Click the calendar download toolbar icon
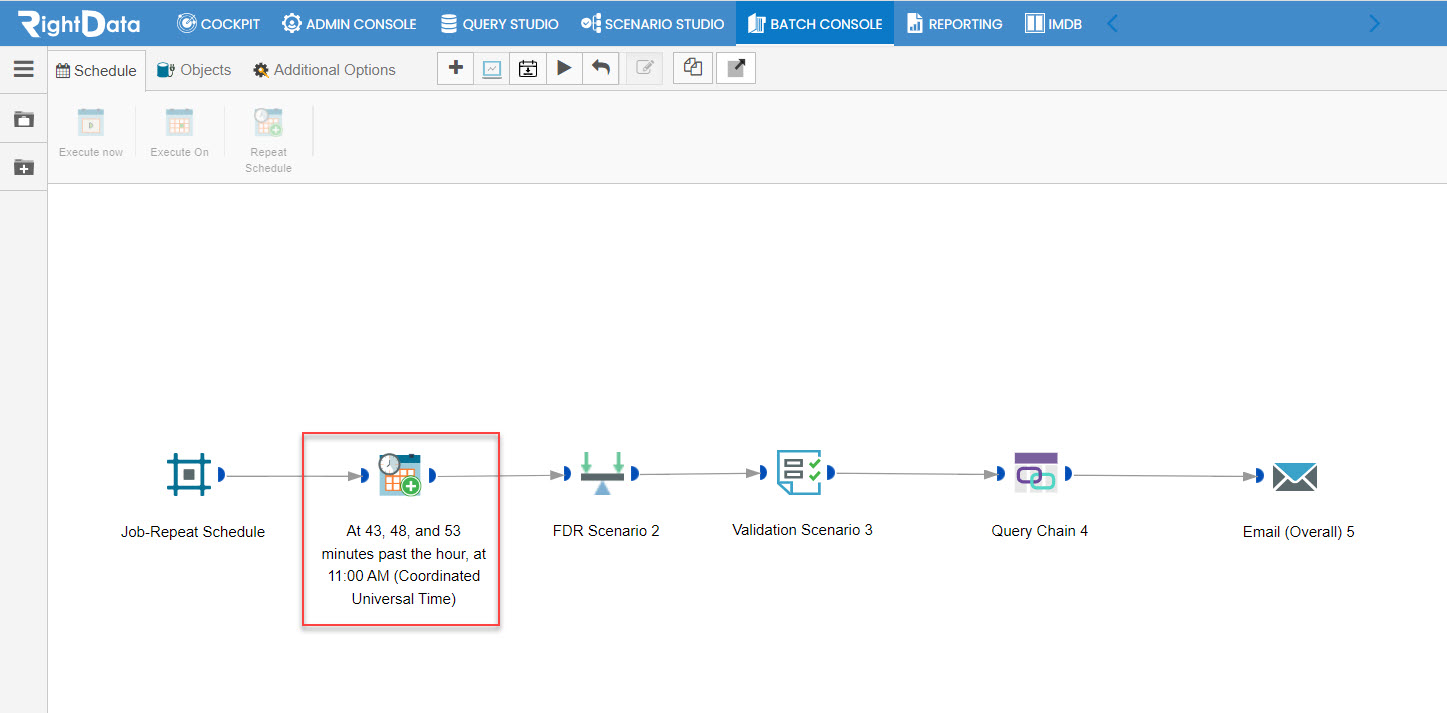 [x=527, y=68]
